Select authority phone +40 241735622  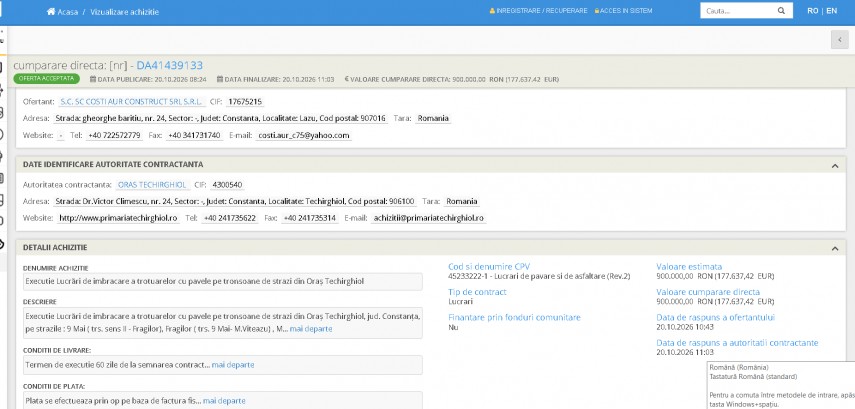(x=230, y=218)
